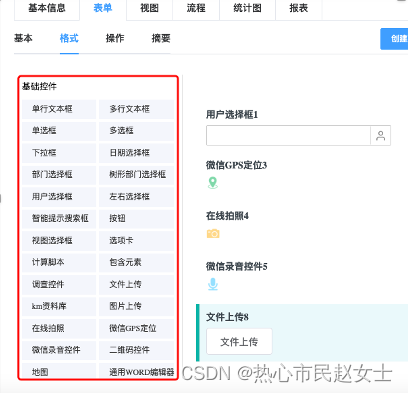The height and width of the screenshot is (393, 408).
Task: Add the 选项卡 control
Action: coord(136,241)
